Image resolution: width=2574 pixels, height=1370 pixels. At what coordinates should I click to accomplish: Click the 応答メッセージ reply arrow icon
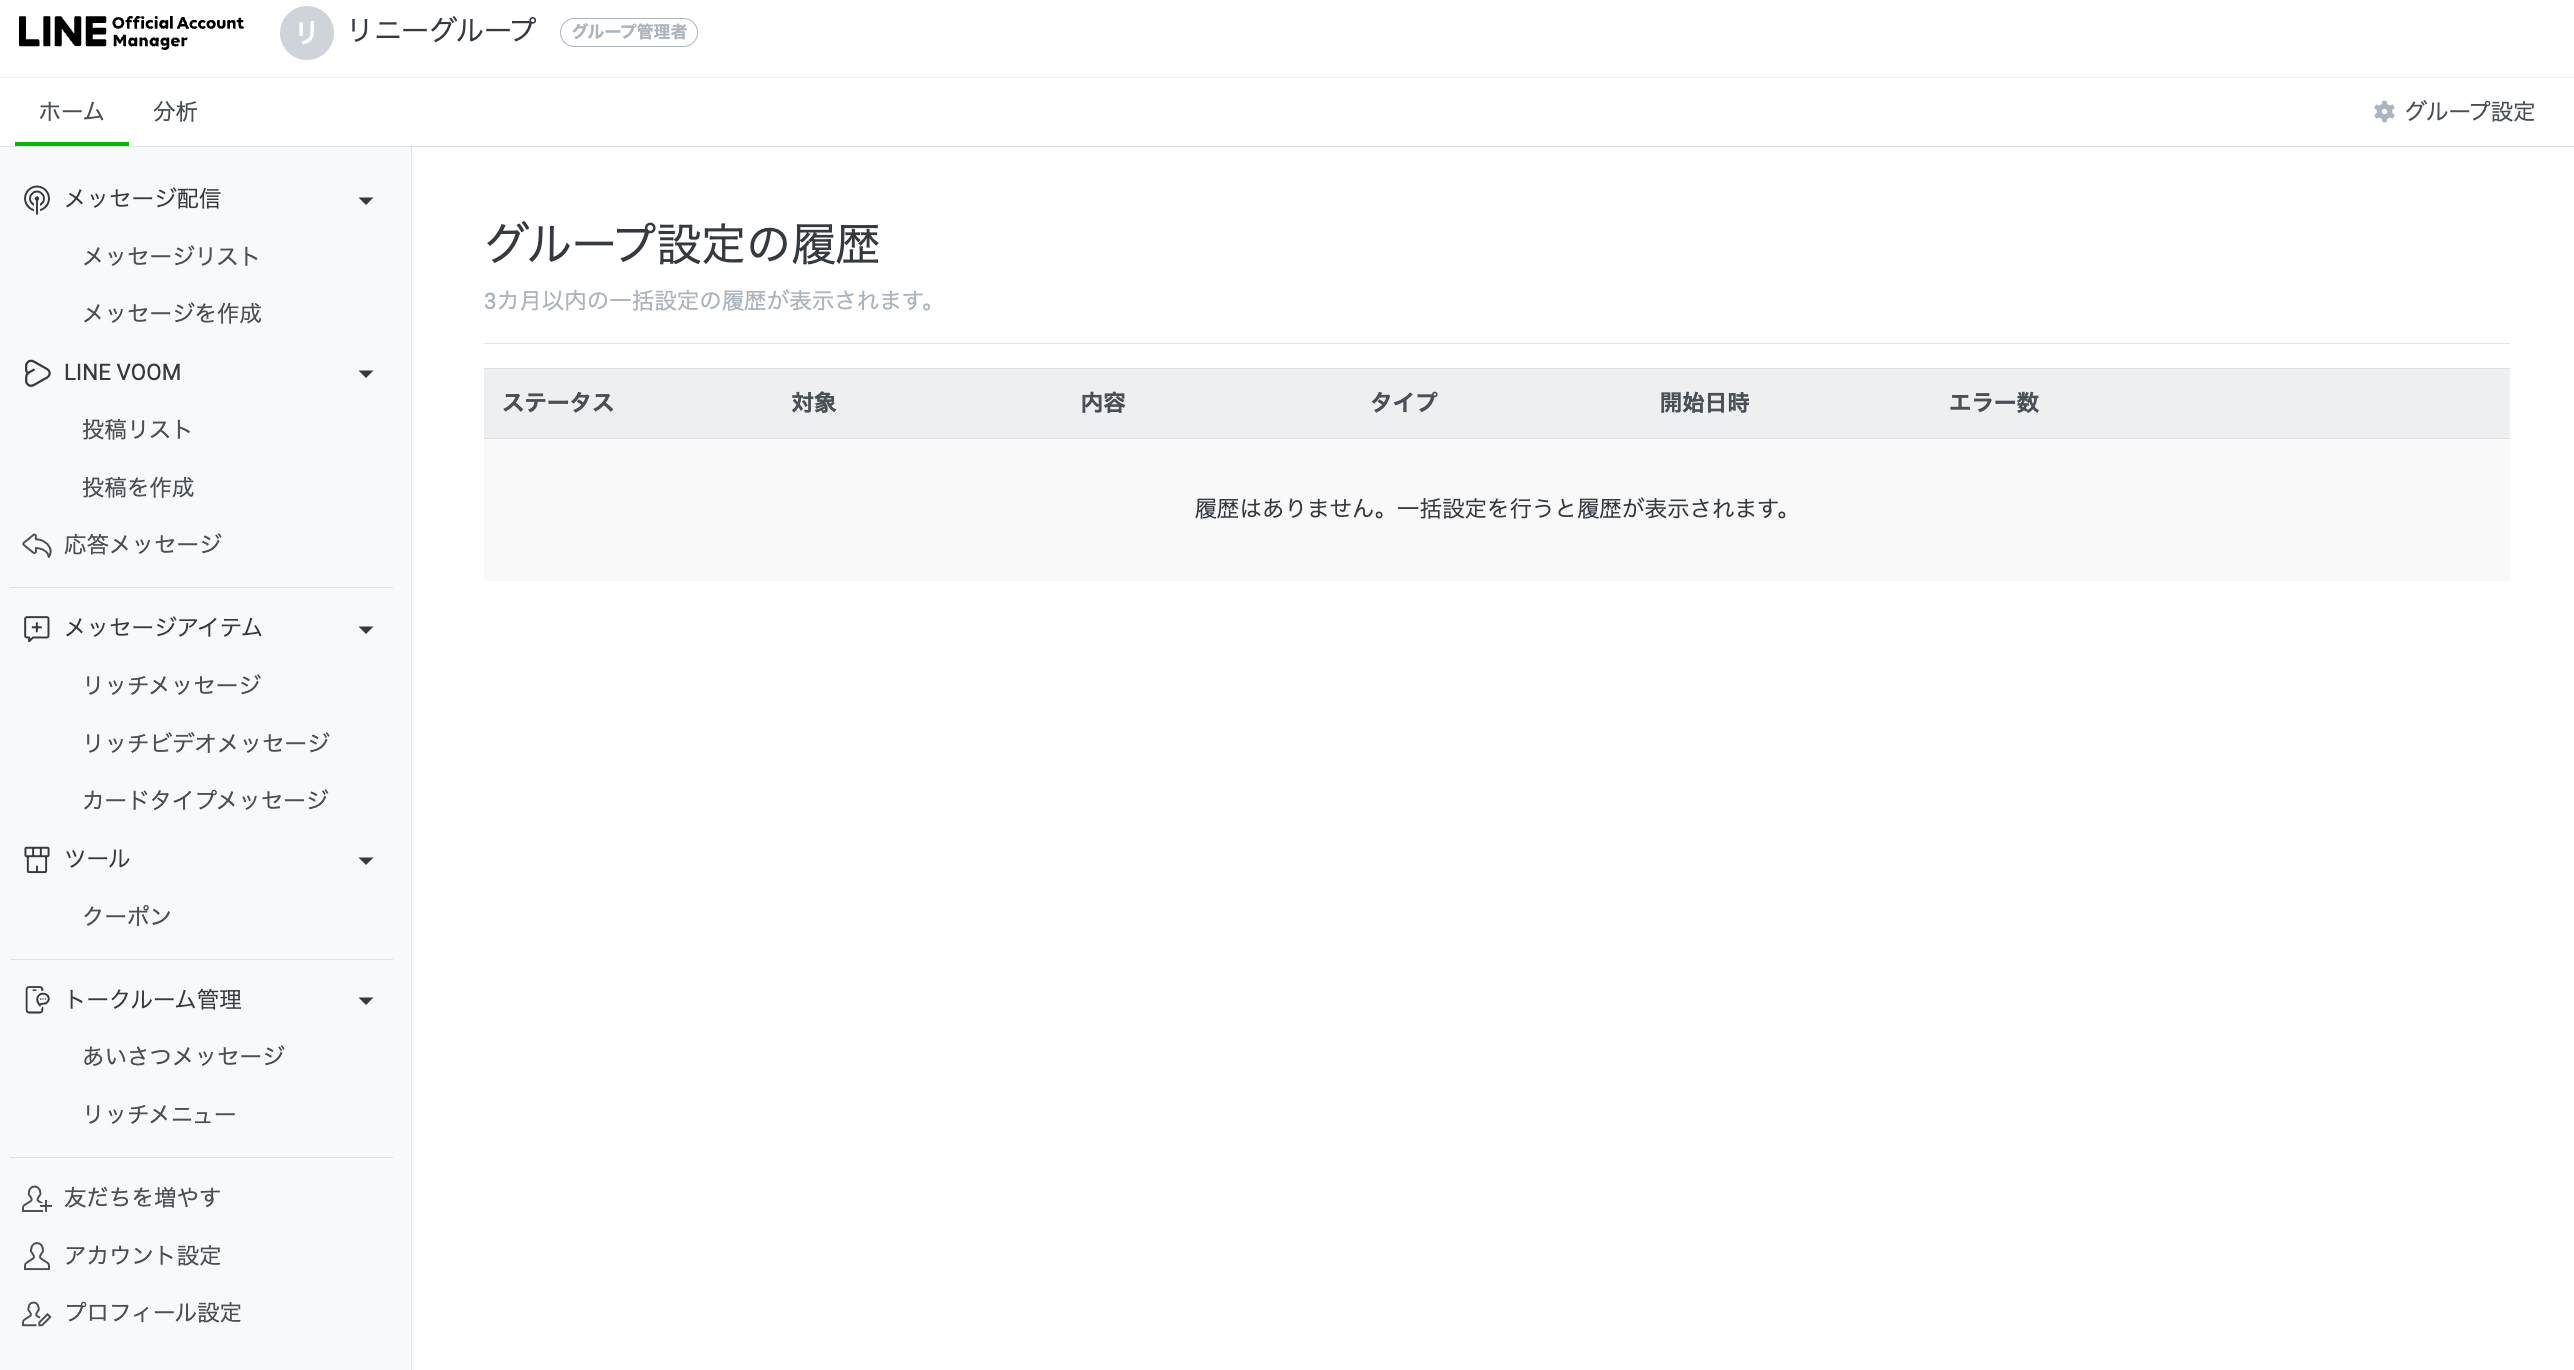pos(37,545)
